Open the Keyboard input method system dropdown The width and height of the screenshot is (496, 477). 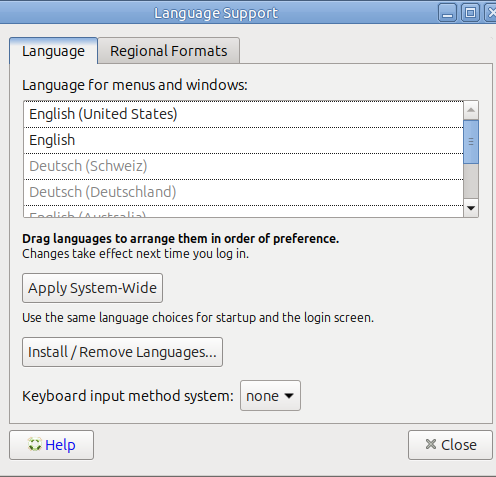270,396
